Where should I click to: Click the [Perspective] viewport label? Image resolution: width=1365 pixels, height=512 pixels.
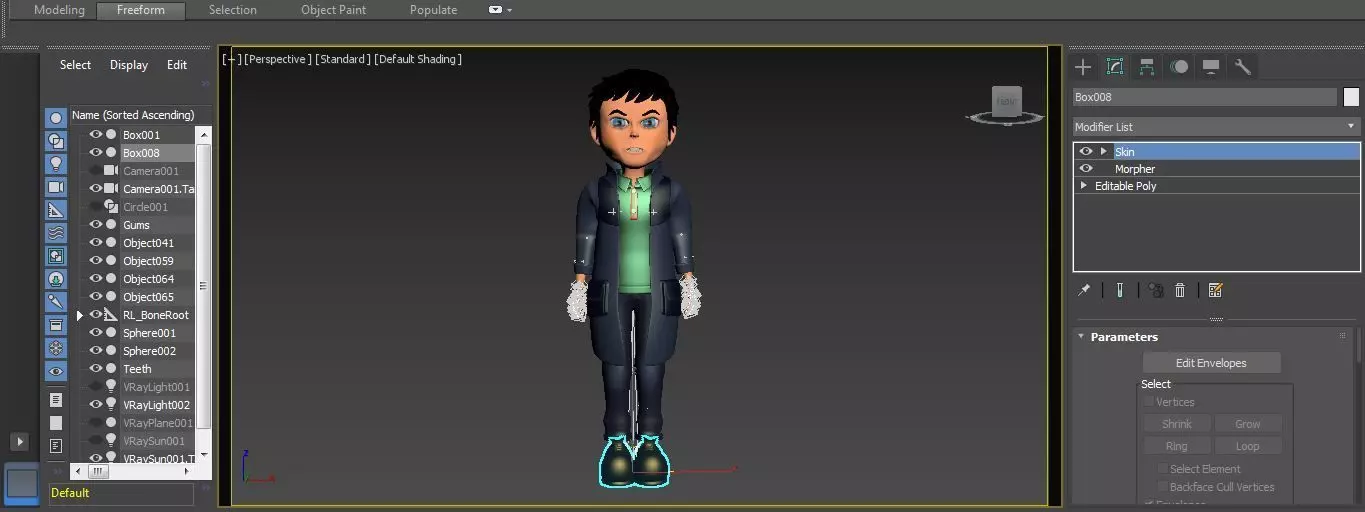point(278,59)
